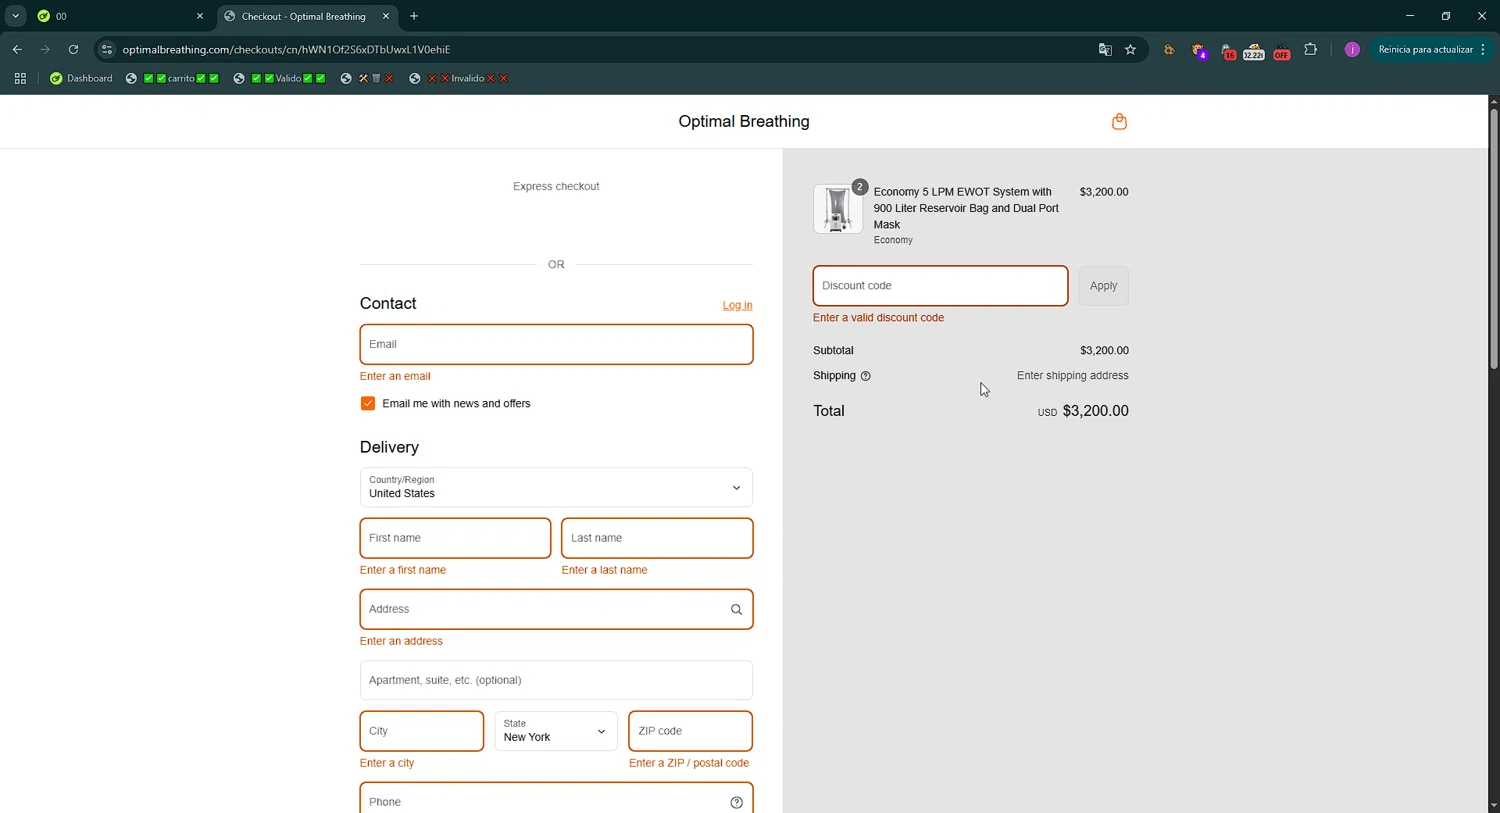Click the EWOT System product thumbnail
The image size is (1500, 813).
pos(838,209)
